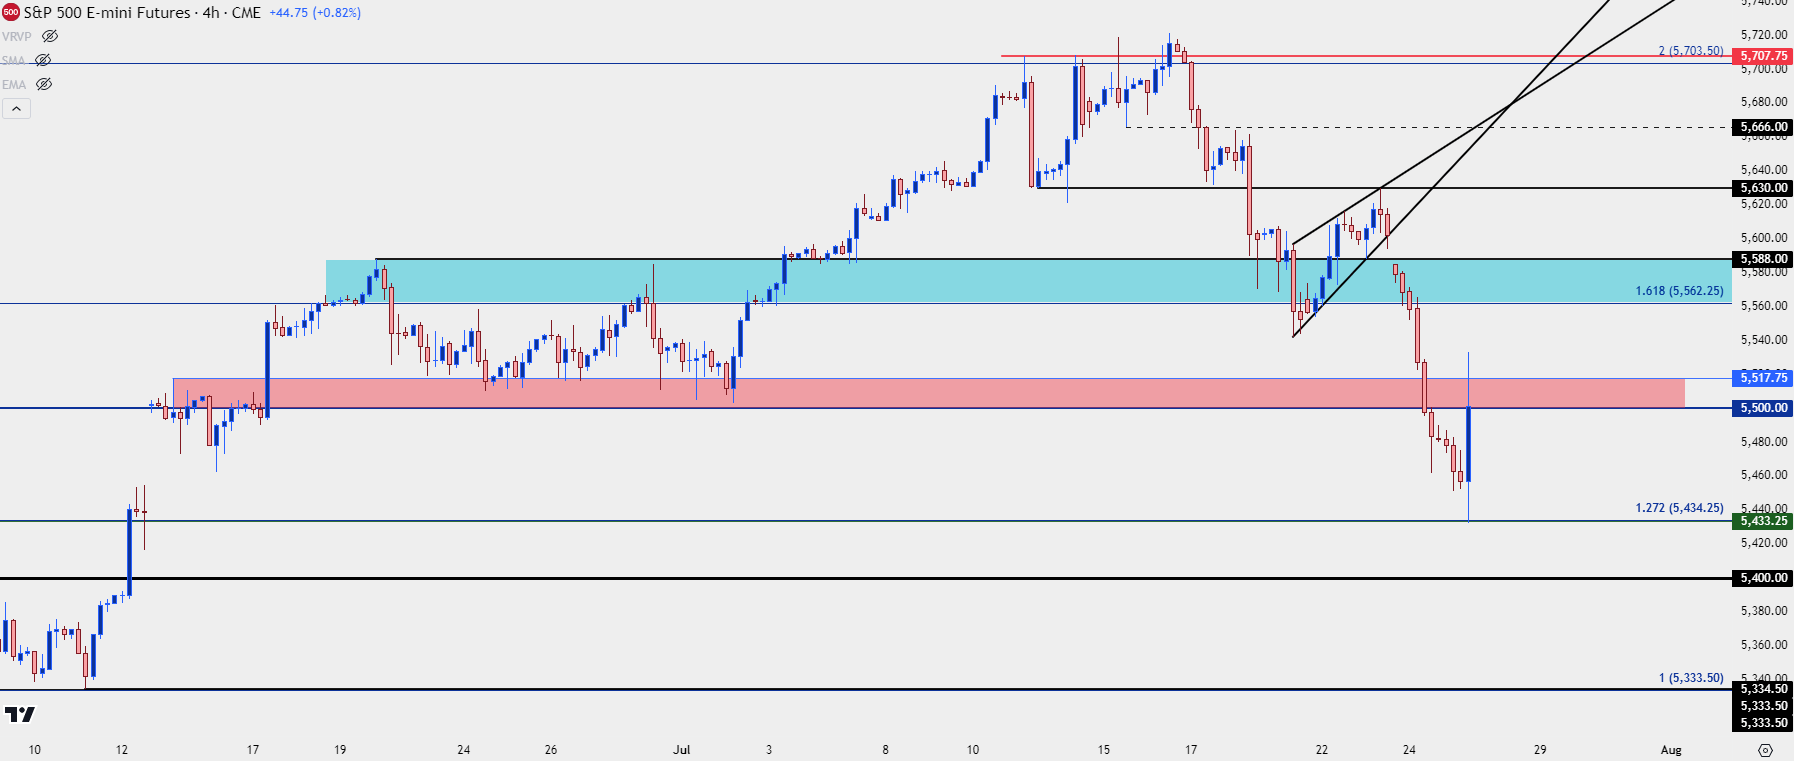The height and width of the screenshot is (761, 1794).
Task: Select the 5,433.25 green price label
Action: (1763, 521)
